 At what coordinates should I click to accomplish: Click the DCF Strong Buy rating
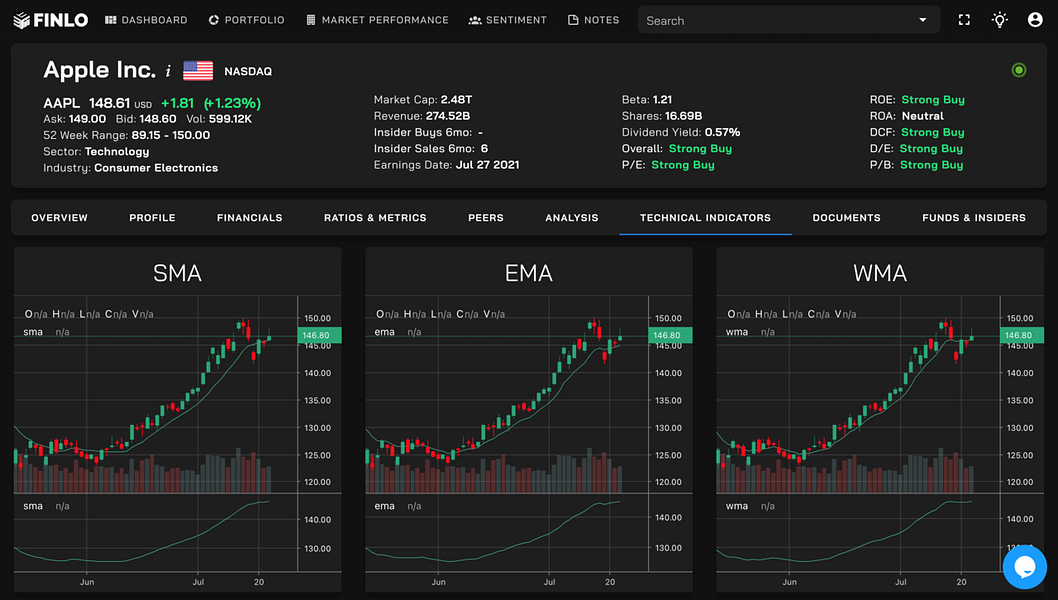[x=932, y=132]
